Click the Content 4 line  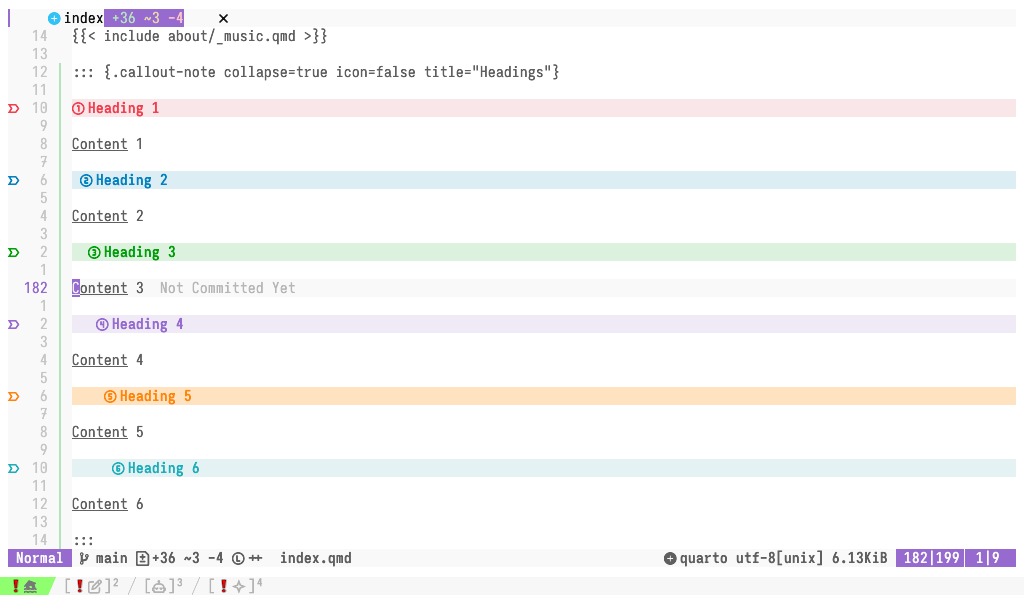point(107,361)
